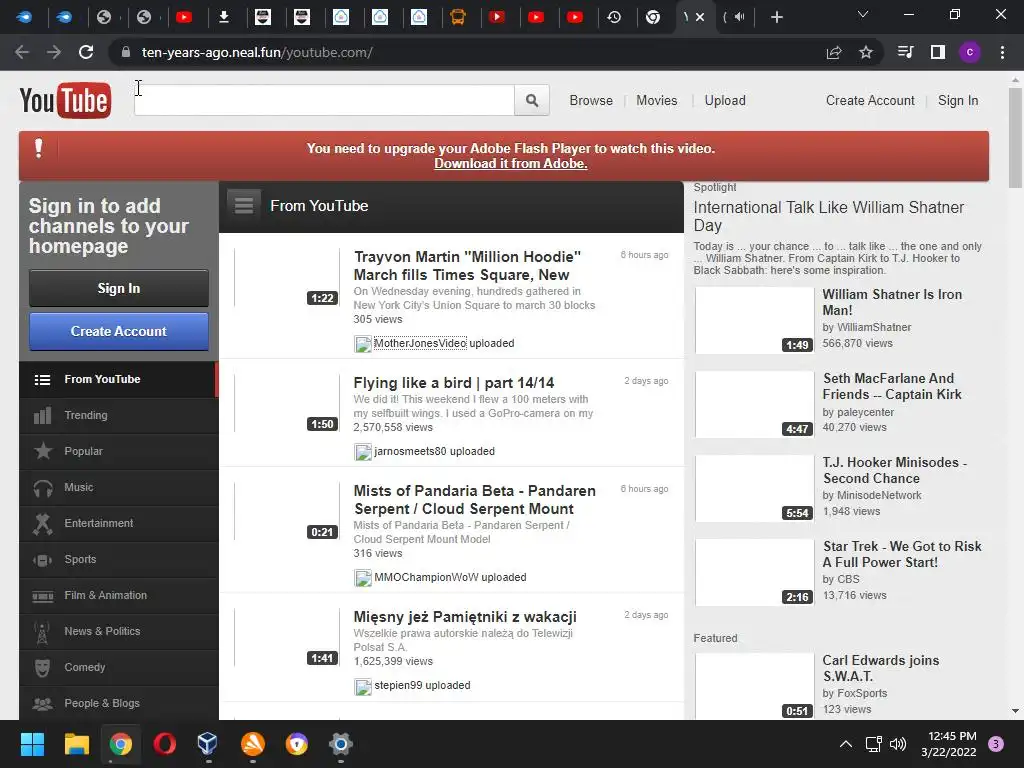
Task: Open the Browse link in header
Action: [x=591, y=101]
